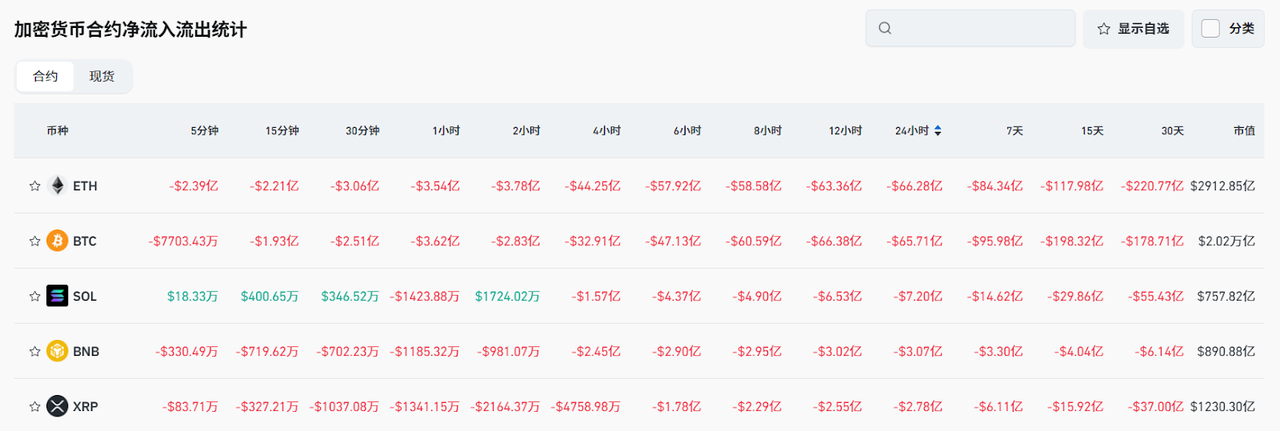Click the ETH coin logo icon
This screenshot has width=1280, height=431.
tap(57, 186)
